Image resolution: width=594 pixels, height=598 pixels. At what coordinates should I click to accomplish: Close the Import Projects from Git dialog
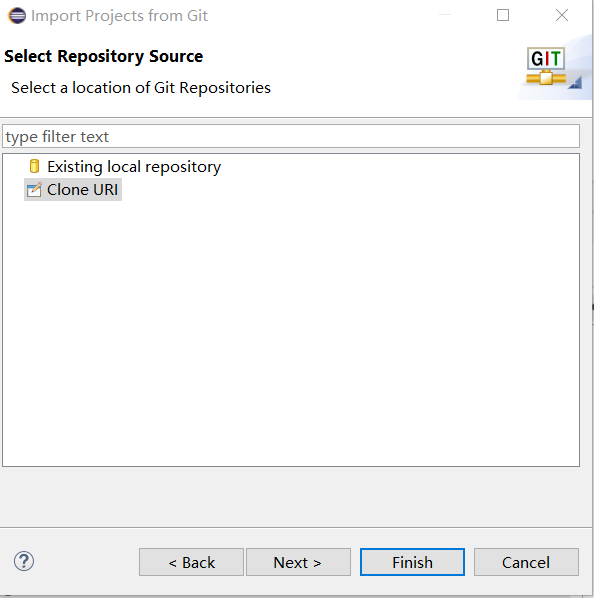point(562,15)
